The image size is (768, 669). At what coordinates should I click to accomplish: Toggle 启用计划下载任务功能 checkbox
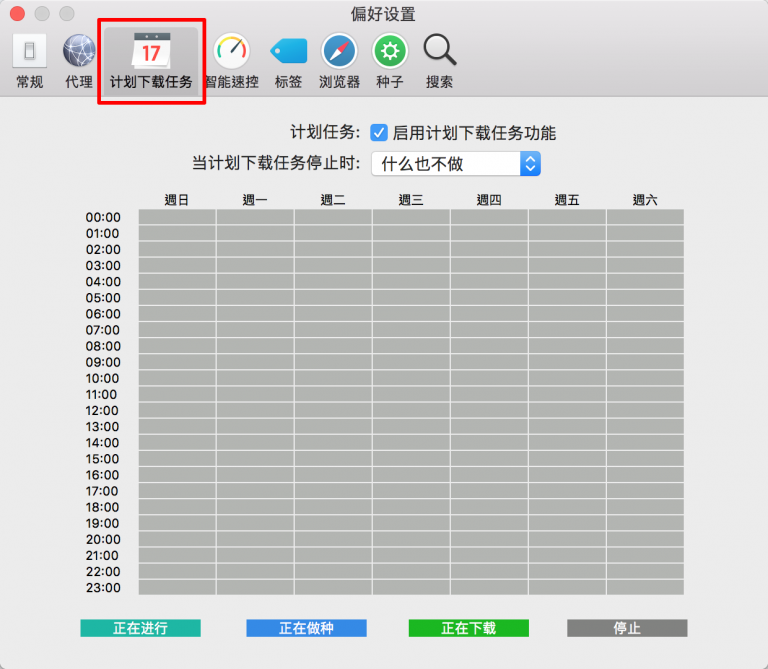[379, 133]
